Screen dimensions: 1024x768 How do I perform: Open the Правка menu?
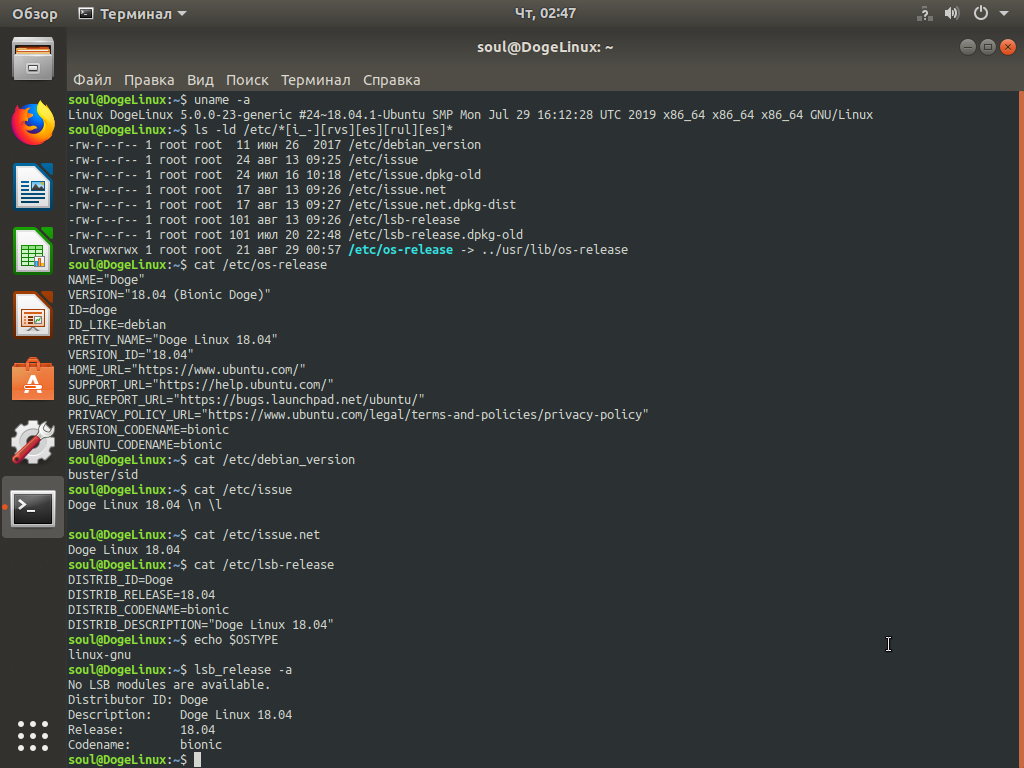tap(149, 80)
